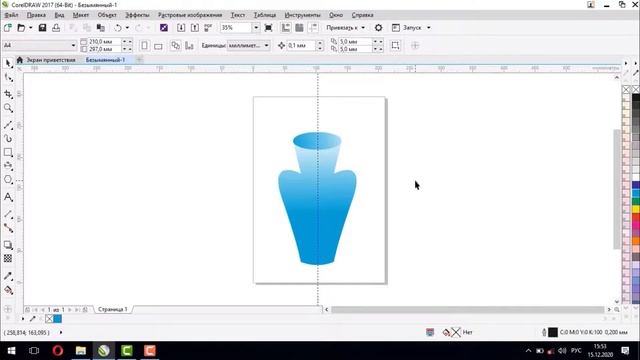
Task: Open Opera from the taskbar
Action: point(58,351)
